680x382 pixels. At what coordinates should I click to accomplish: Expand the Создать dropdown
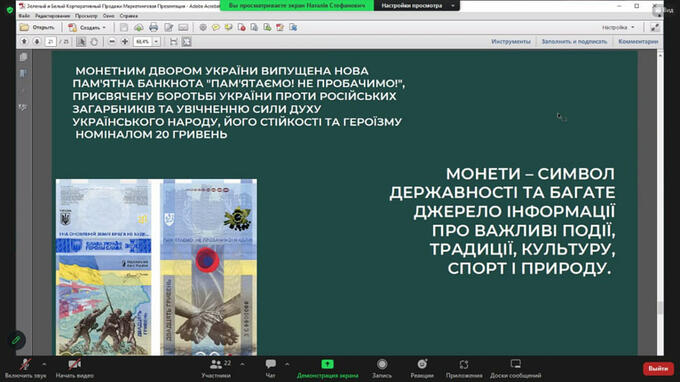(x=88, y=27)
